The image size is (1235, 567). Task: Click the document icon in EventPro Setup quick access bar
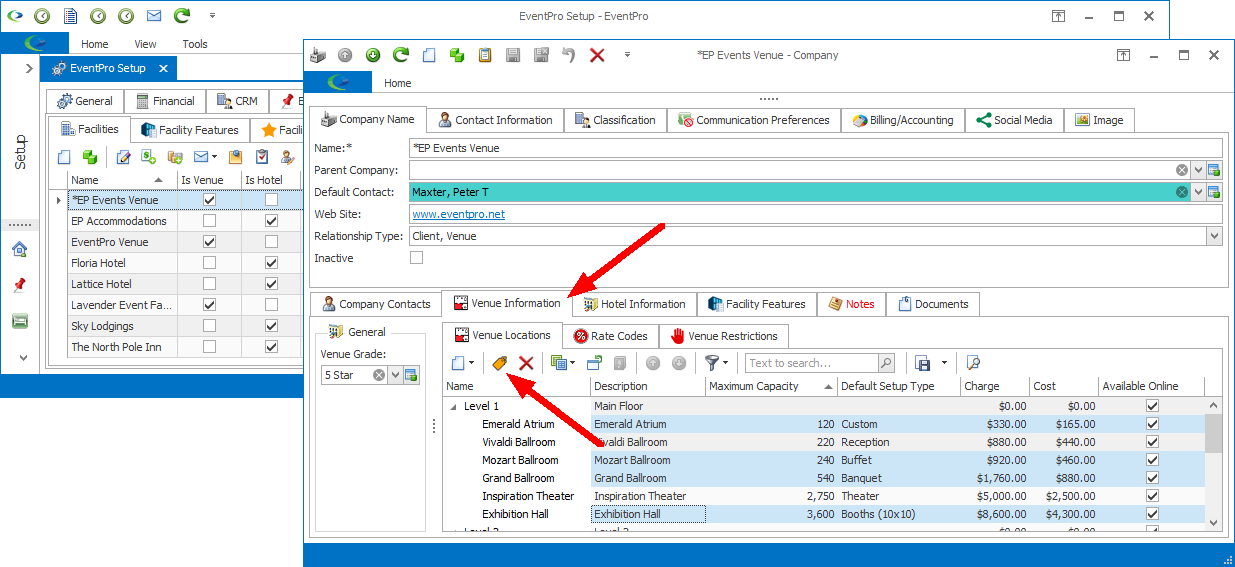(x=70, y=16)
